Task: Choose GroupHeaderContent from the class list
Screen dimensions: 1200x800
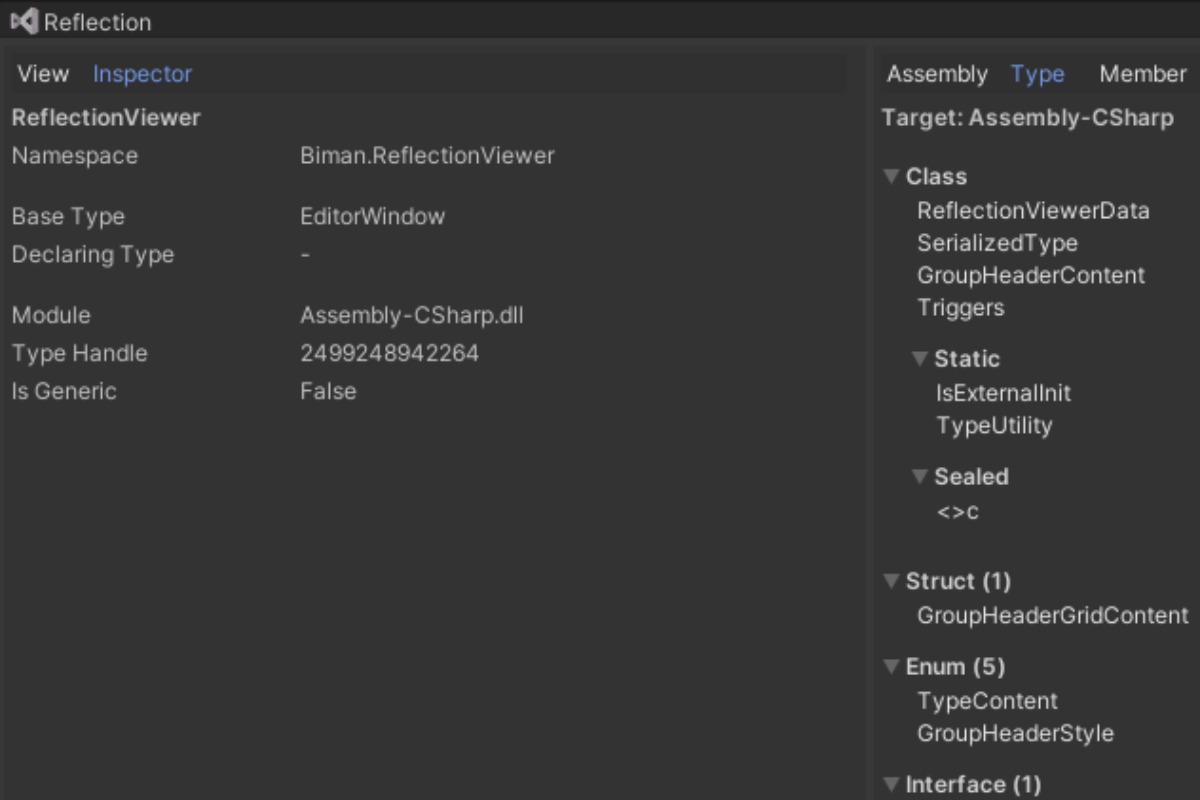Action: coord(1031,275)
